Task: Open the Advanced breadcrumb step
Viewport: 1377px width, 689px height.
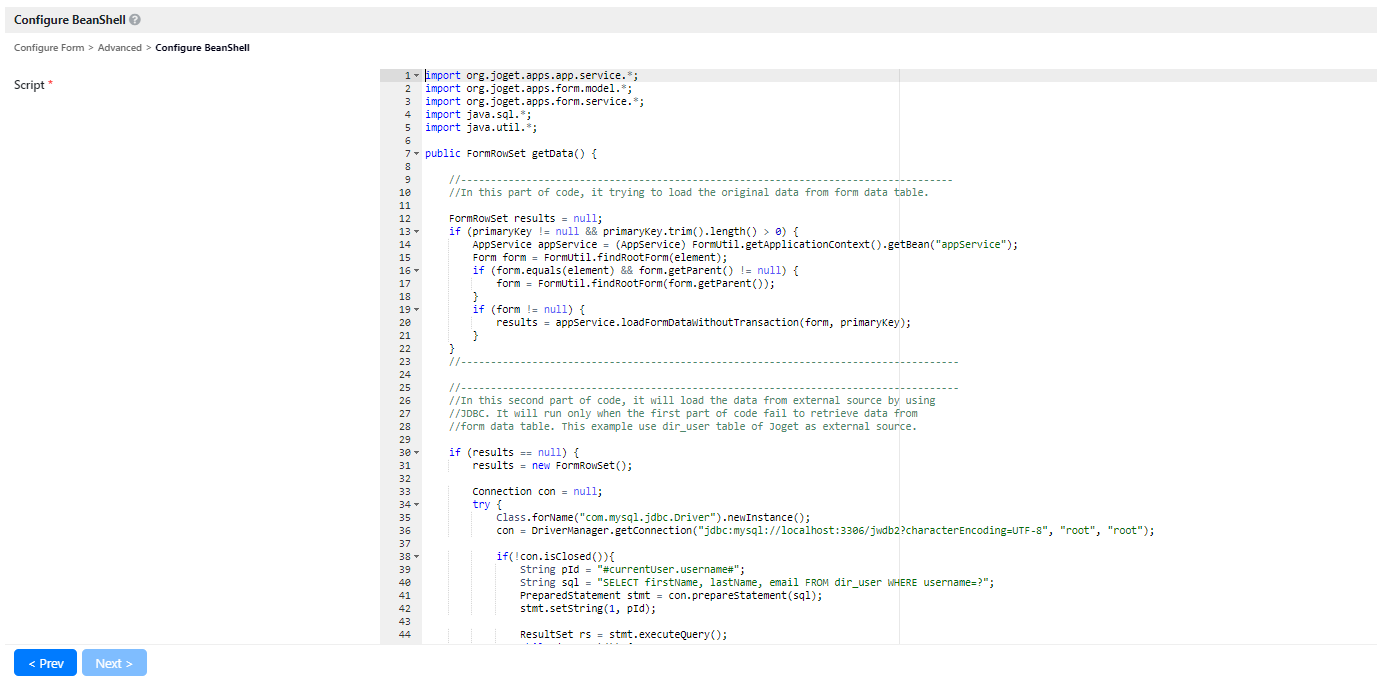Action: click(119, 48)
